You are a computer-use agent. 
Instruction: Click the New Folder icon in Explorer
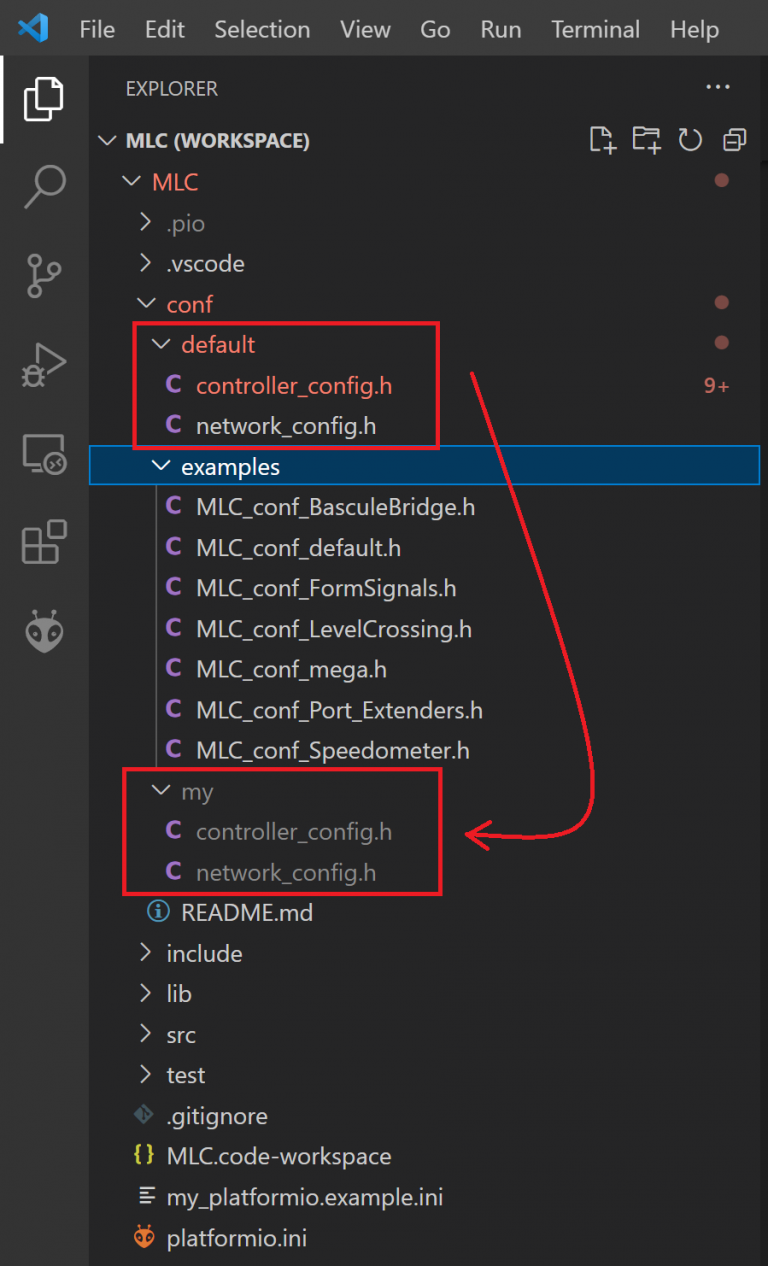point(646,140)
